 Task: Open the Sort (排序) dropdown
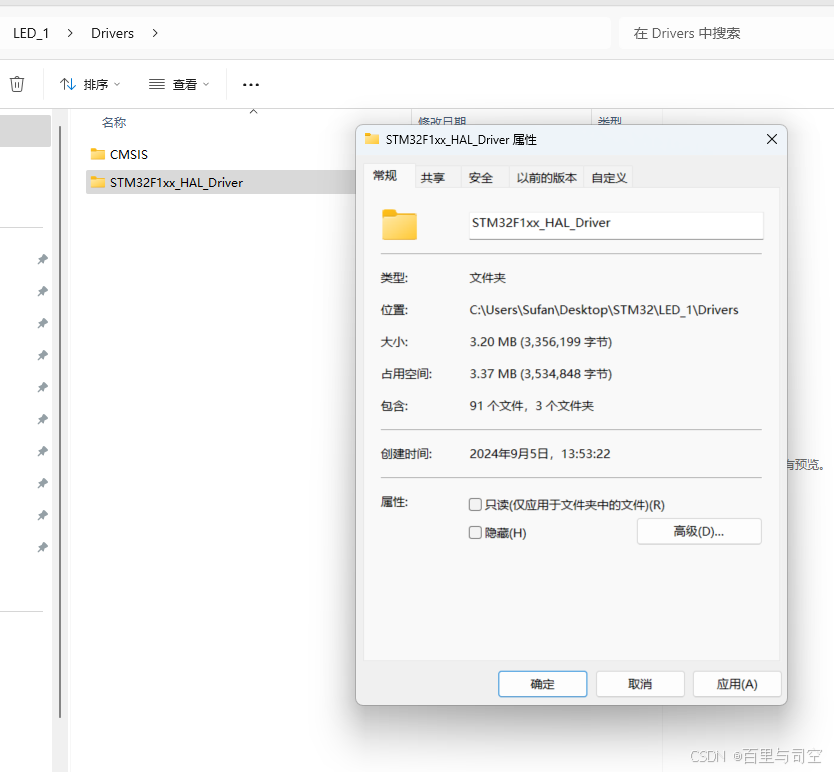click(90, 84)
